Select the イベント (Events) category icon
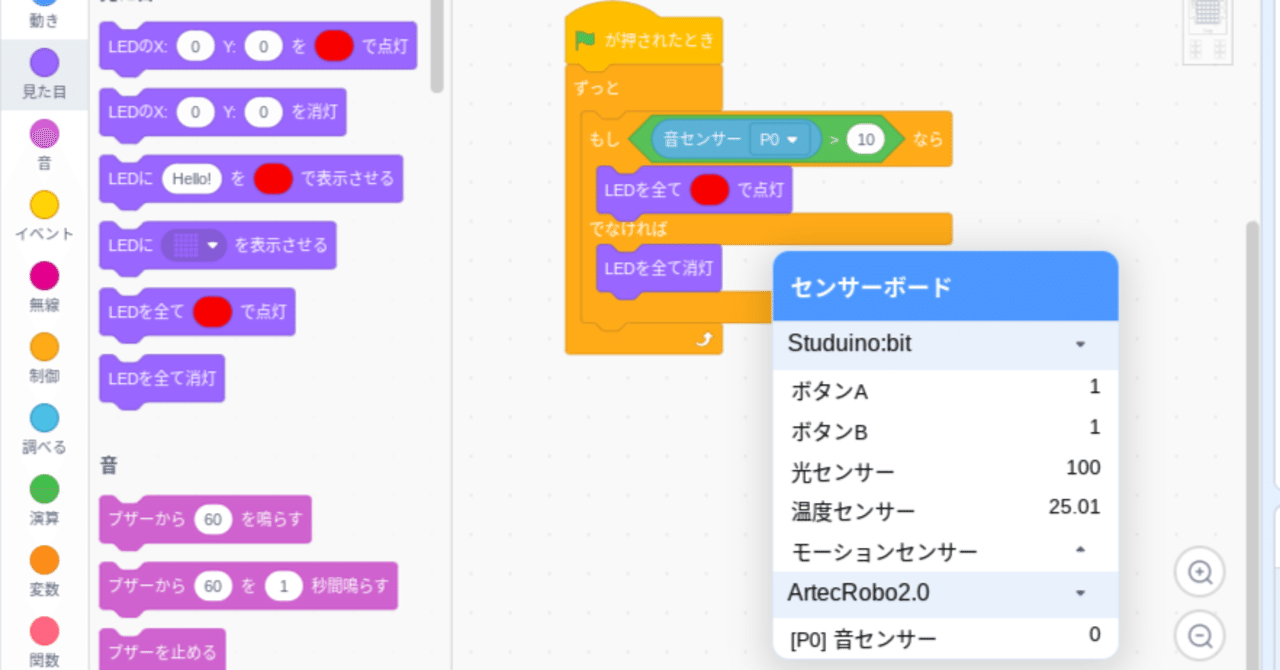Viewport: 1280px width, 670px height. (x=43, y=205)
